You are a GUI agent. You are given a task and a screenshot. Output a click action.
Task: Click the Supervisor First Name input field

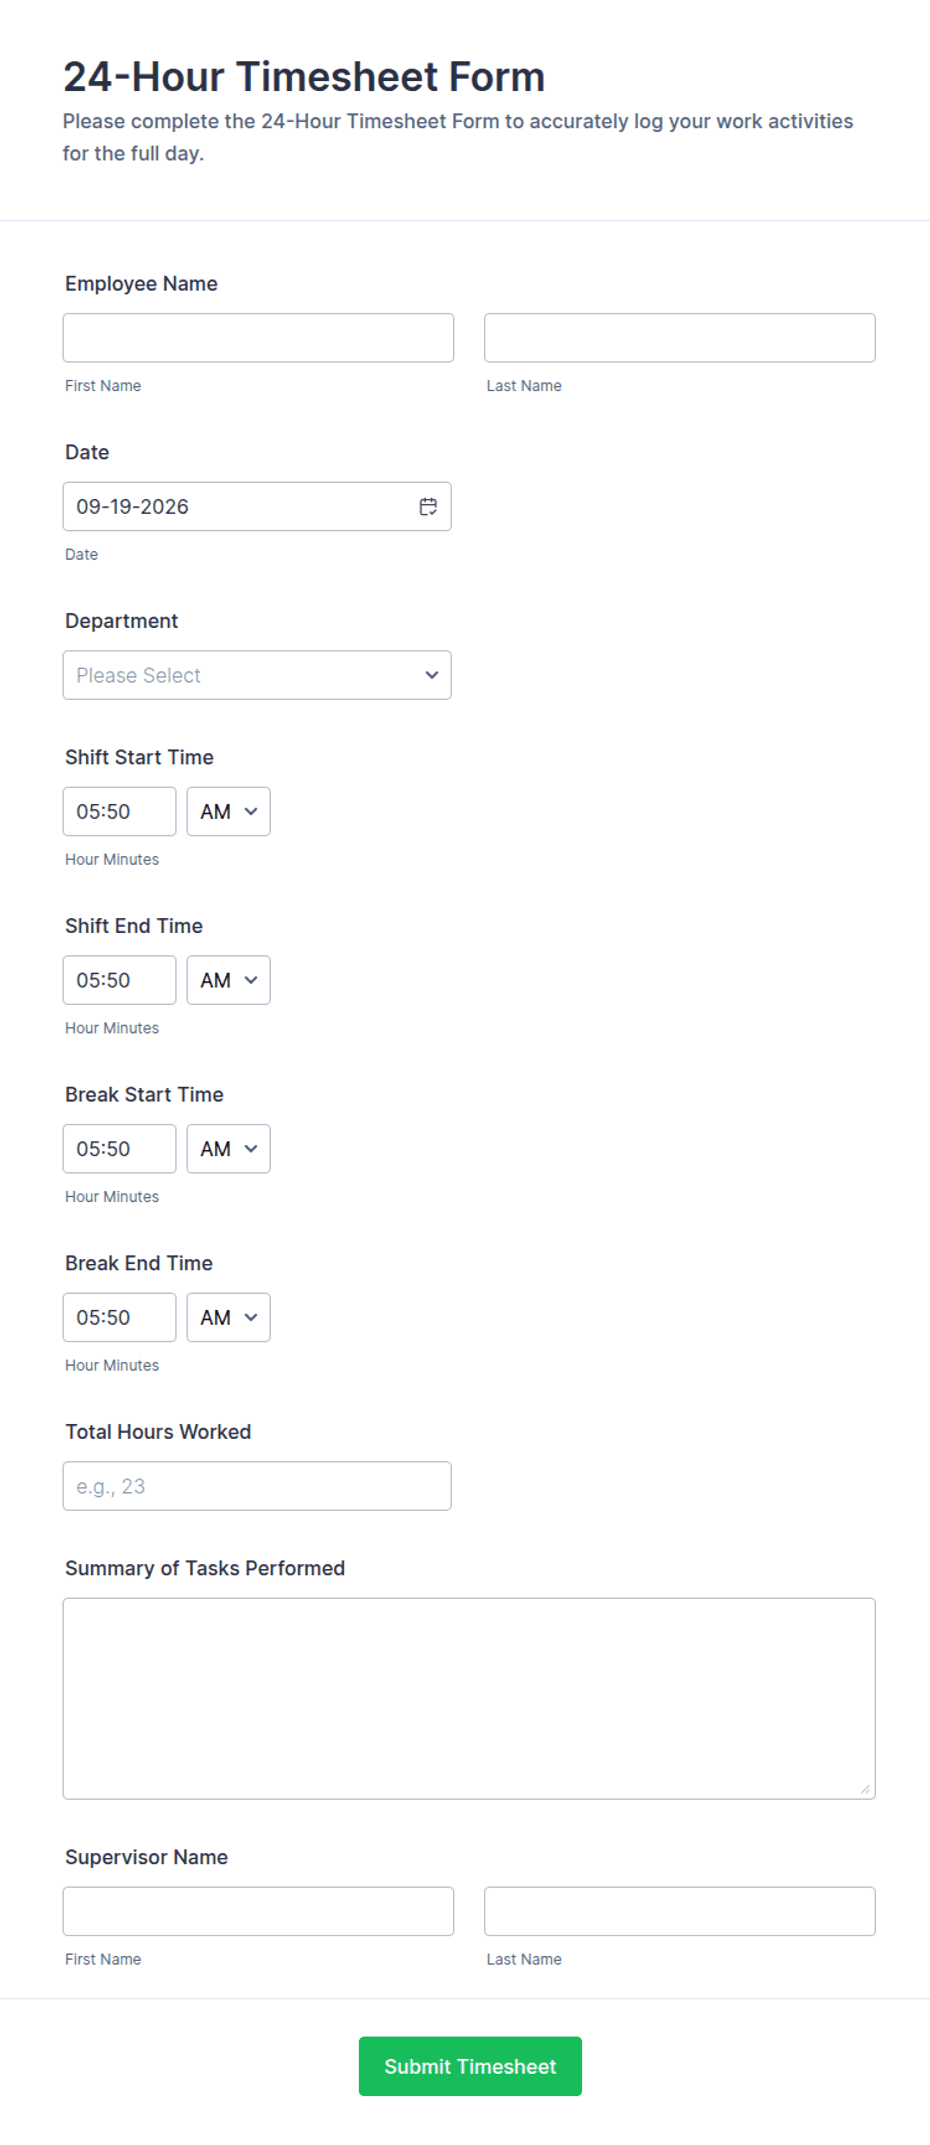258,1912
